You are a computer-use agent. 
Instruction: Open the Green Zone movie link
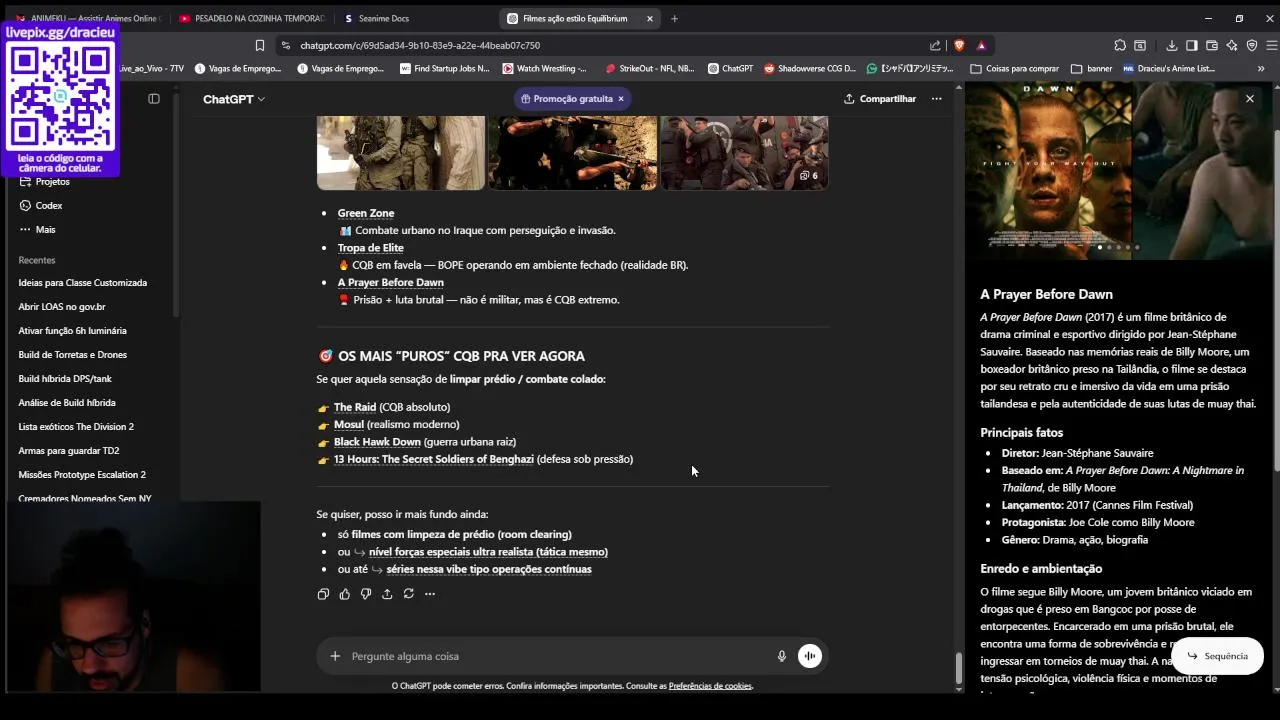point(366,213)
